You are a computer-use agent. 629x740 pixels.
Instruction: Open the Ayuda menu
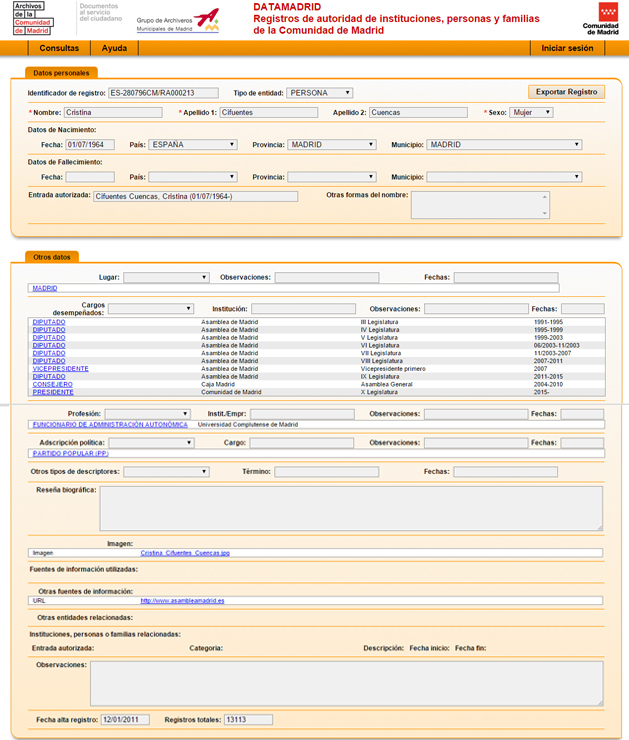click(114, 48)
